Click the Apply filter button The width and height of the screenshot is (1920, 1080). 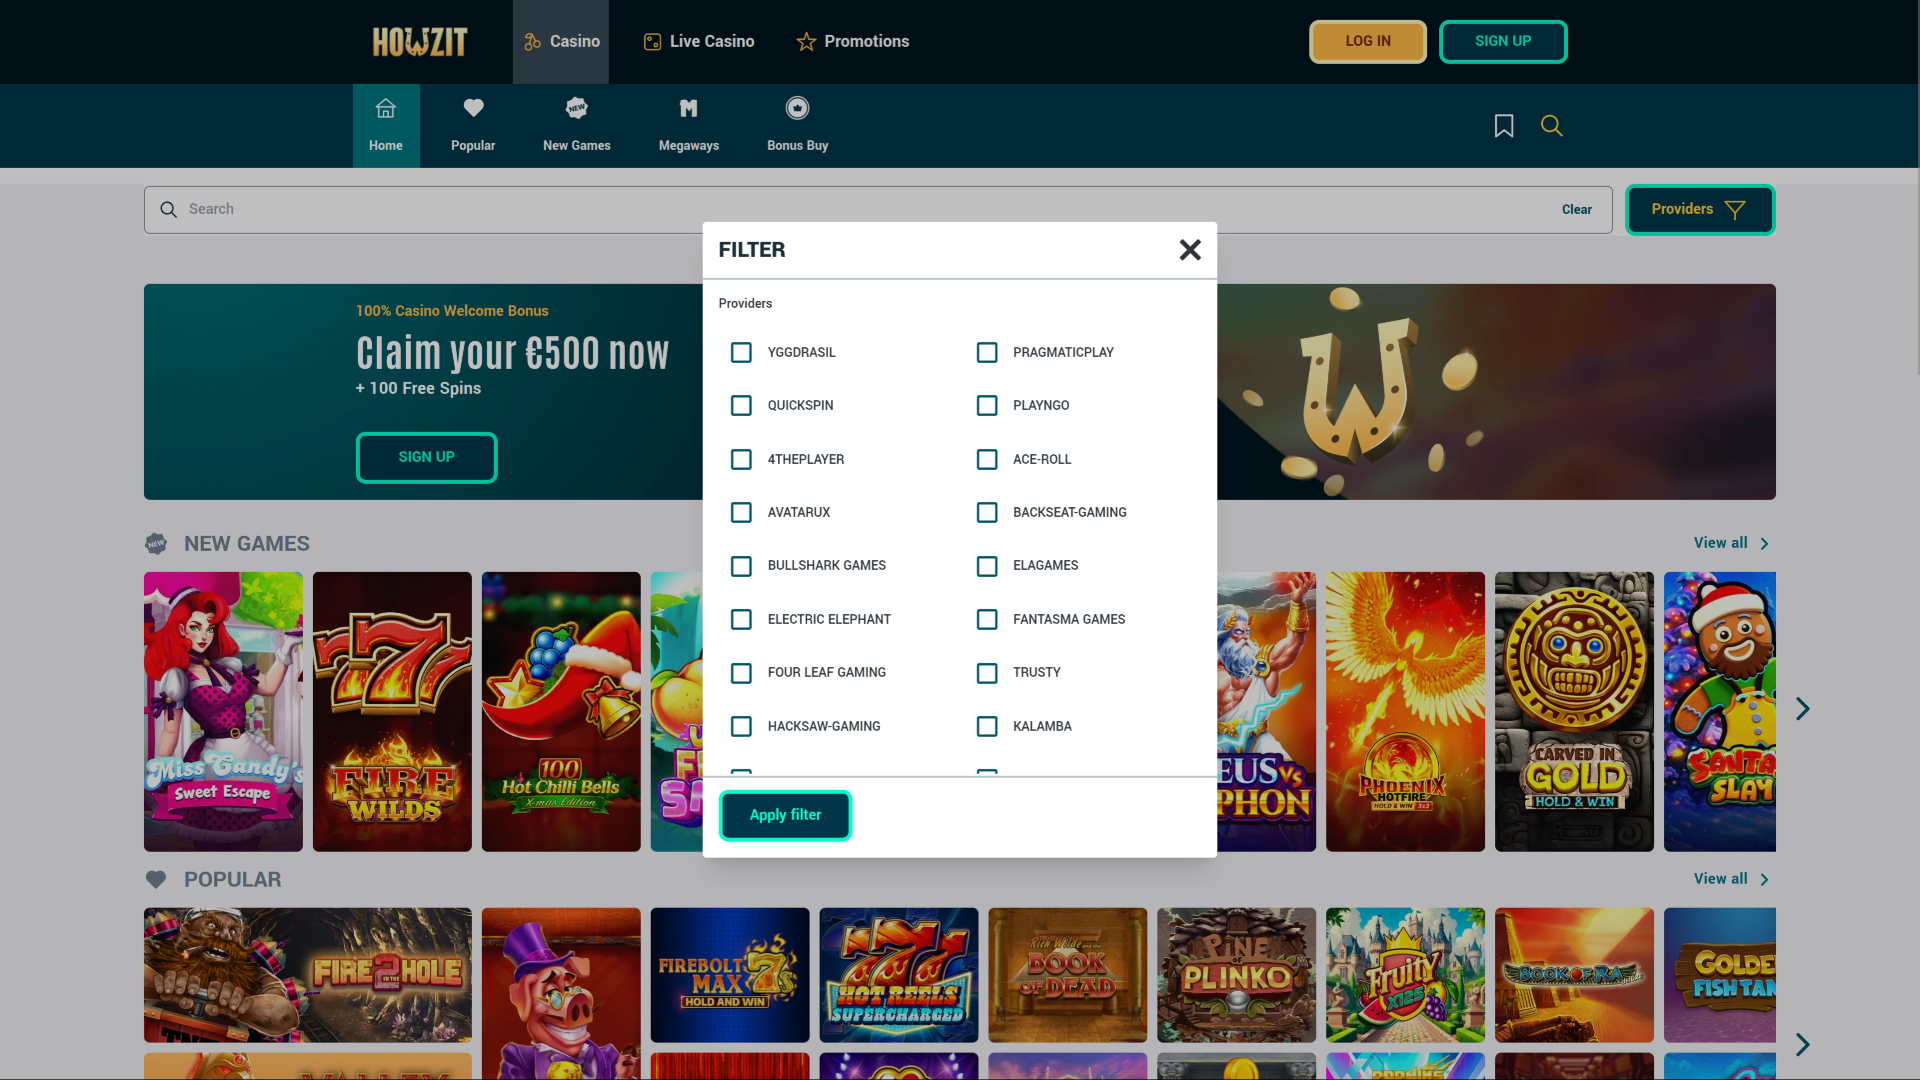point(785,815)
